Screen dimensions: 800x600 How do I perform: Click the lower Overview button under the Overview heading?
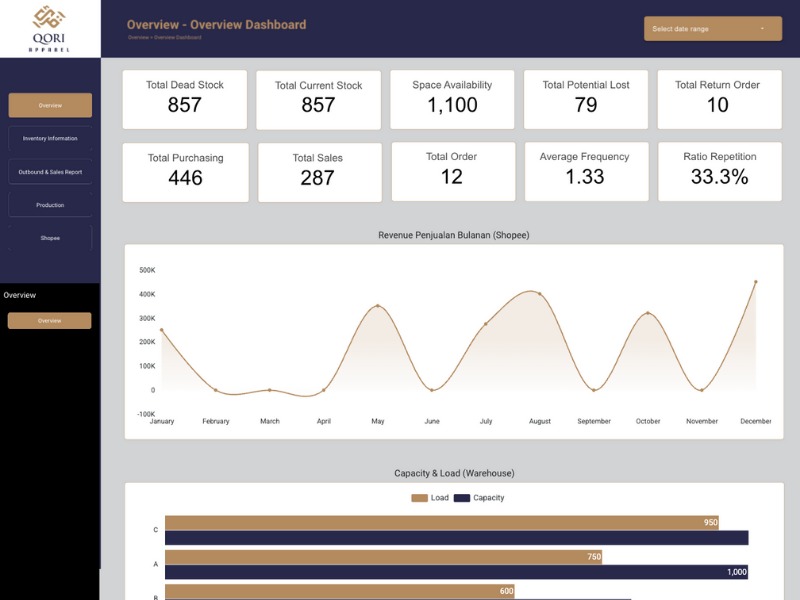pyautogui.click(x=50, y=321)
